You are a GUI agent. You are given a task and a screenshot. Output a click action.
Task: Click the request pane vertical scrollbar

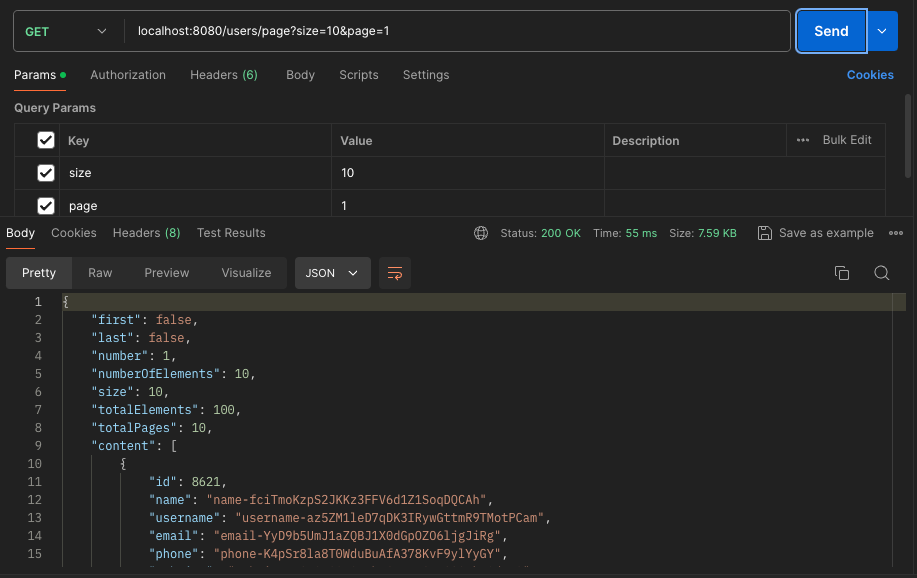(908, 136)
